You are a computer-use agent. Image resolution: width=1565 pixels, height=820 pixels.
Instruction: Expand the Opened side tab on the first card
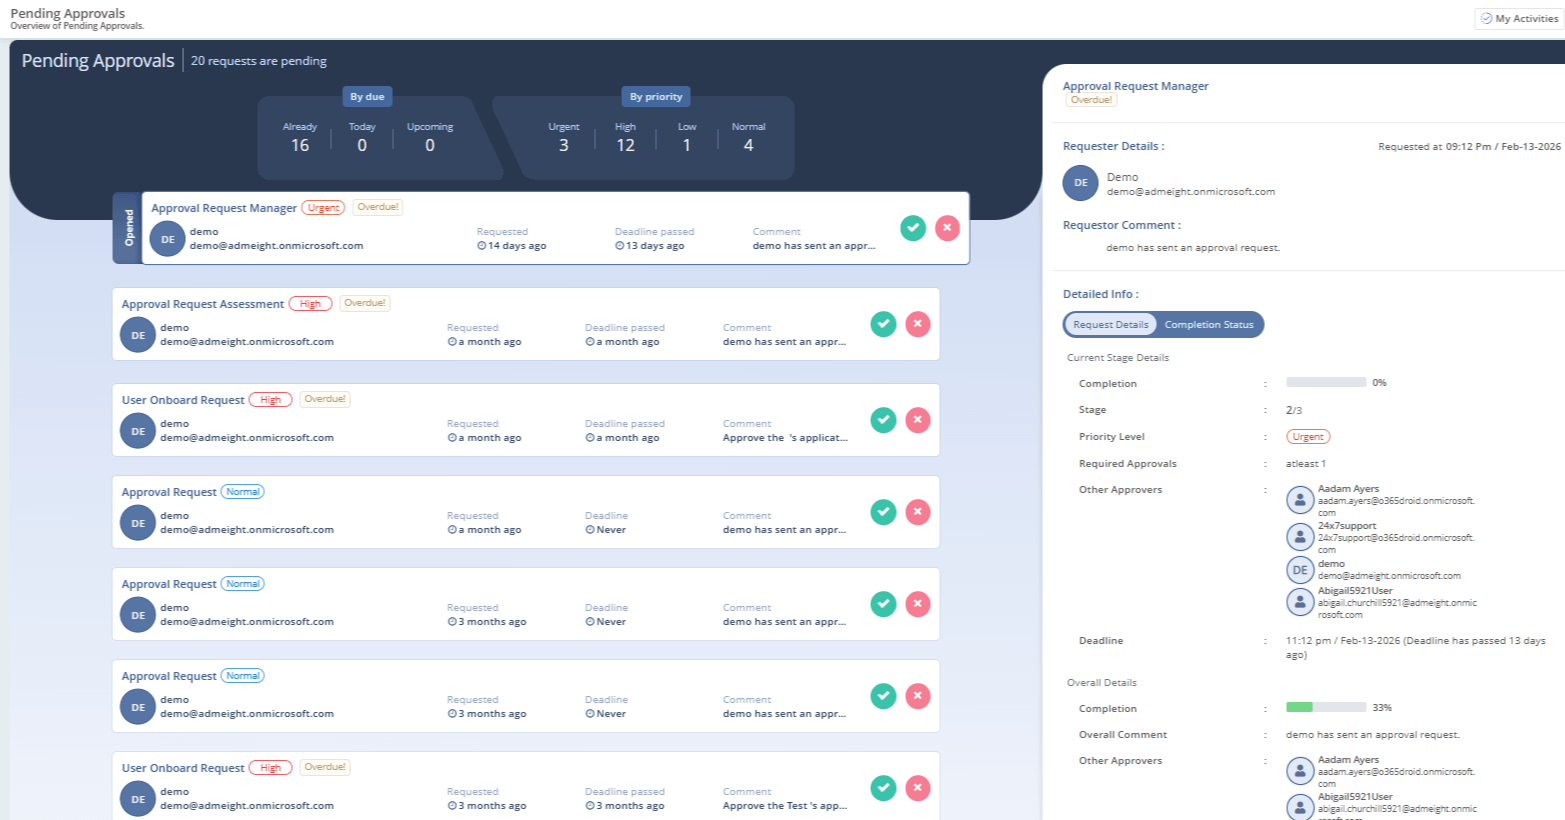[x=128, y=228]
